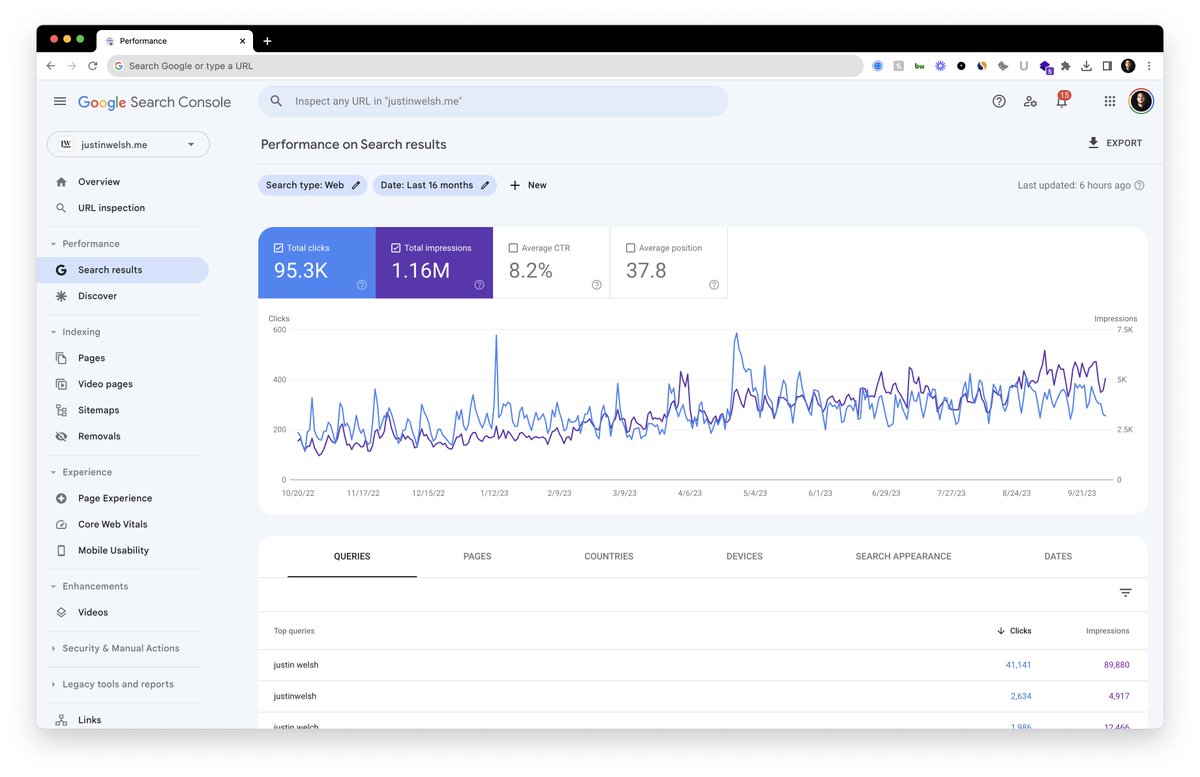The height and width of the screenshot is (777, 1200).
Task: Open the notifications bell icon
Action: tap(1061, 101)
